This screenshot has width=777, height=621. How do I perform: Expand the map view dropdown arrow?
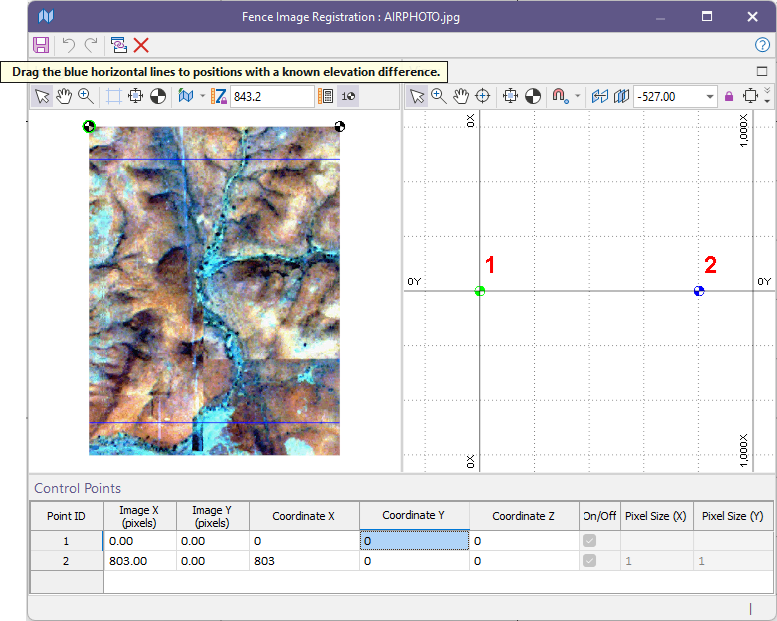[202, 96]
